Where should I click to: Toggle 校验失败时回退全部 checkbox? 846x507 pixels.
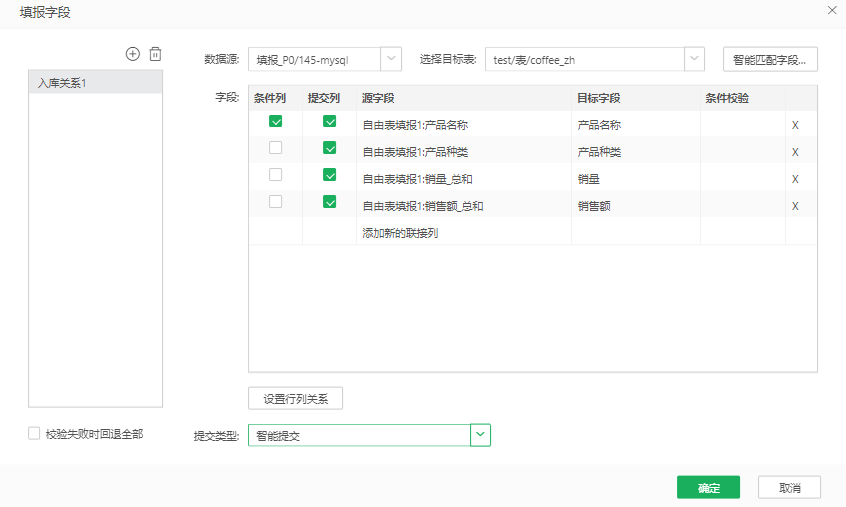point(35,434)
